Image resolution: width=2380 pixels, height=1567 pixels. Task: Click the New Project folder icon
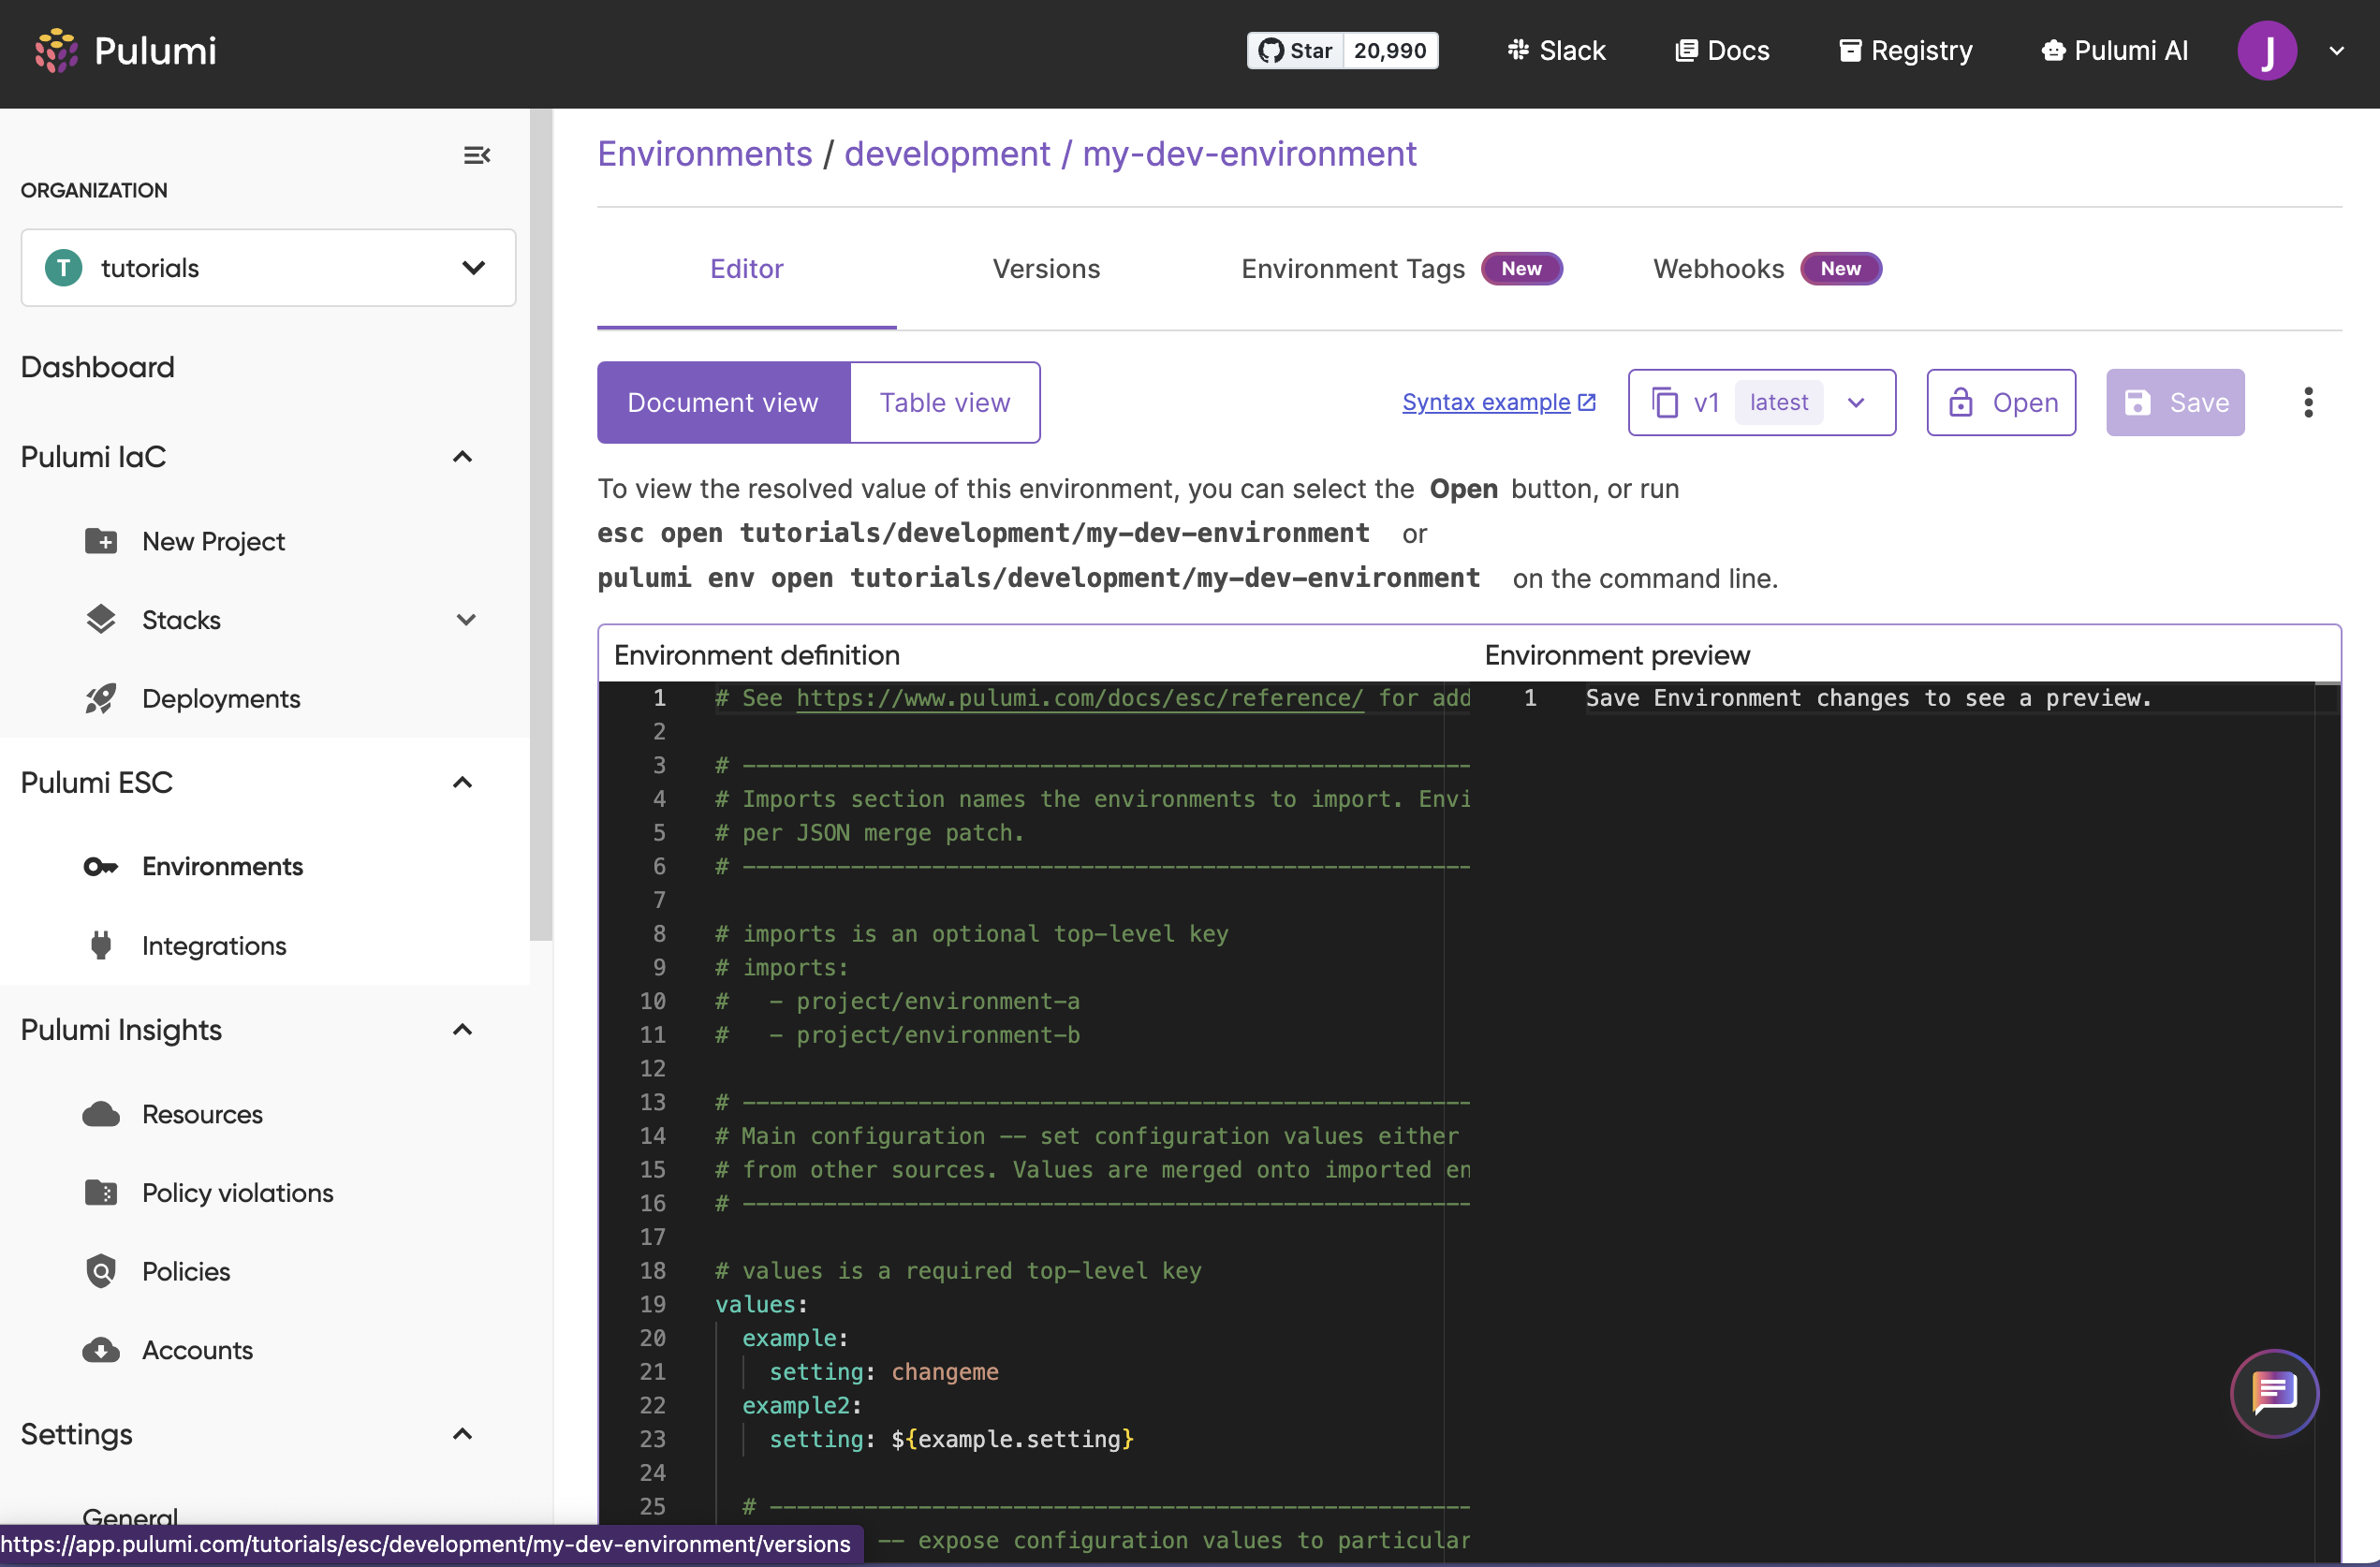(x=101, y=541)
